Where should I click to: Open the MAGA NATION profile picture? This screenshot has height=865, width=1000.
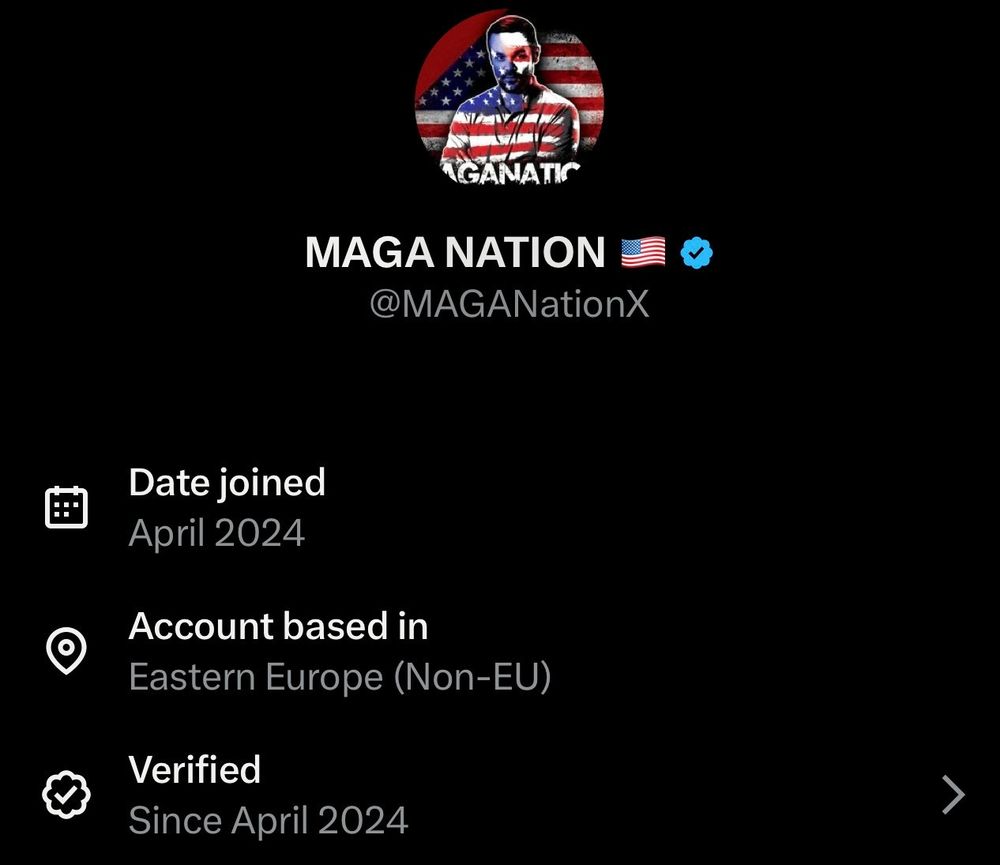509,98
